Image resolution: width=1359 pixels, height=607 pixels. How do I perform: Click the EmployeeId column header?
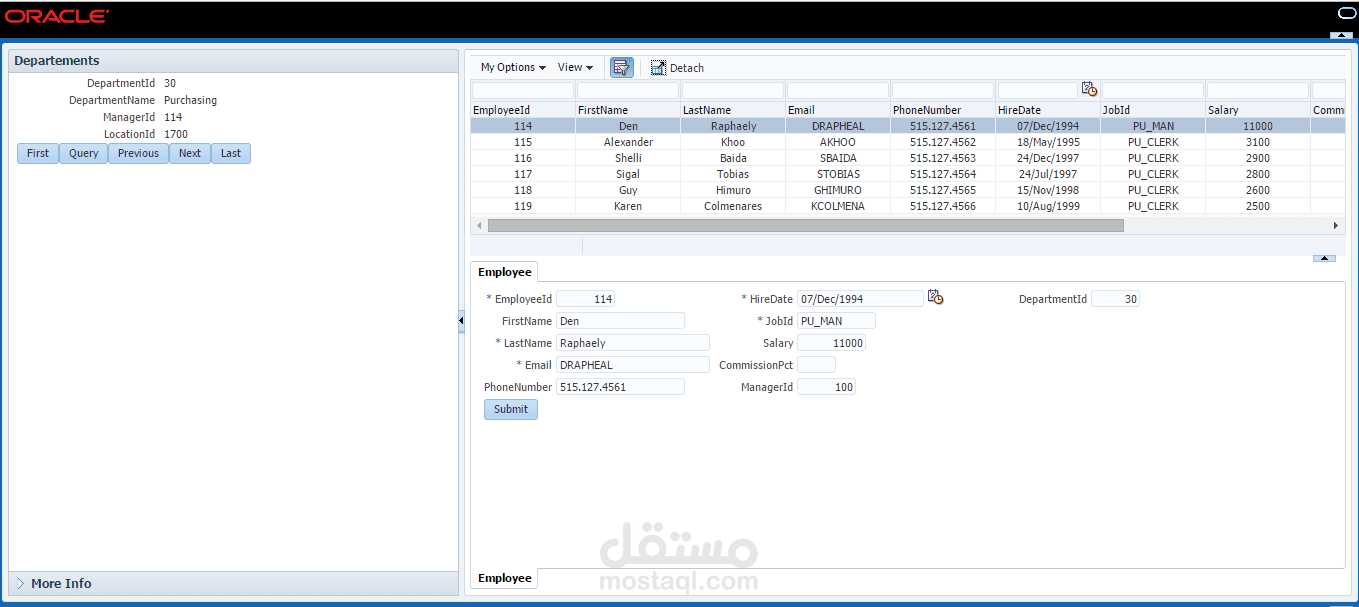coord(523,110)
